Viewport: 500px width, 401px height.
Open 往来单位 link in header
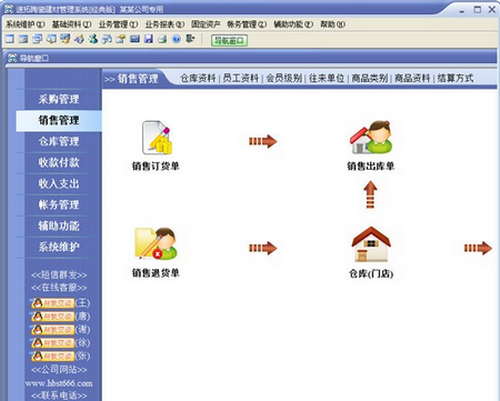pos(327,78)
